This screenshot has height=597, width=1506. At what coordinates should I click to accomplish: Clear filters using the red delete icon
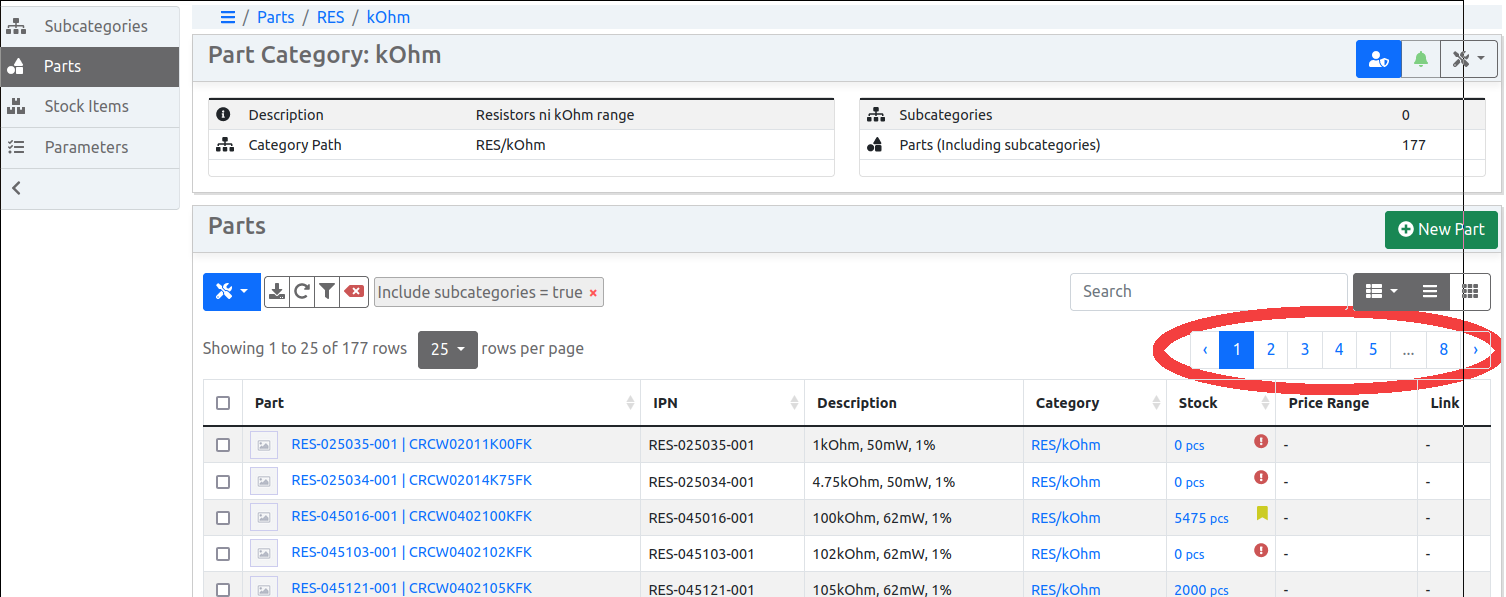pos(353,291)
